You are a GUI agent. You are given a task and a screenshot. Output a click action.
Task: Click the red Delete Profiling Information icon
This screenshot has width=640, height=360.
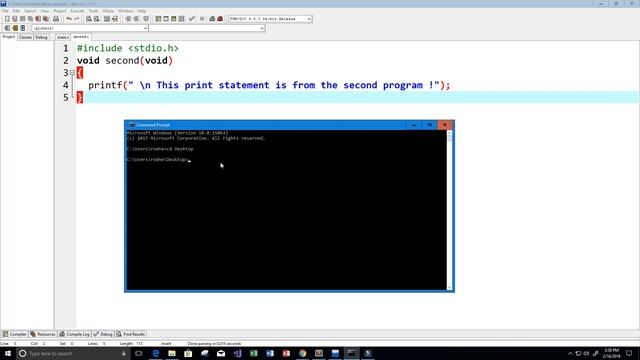(x=220, y=19)
